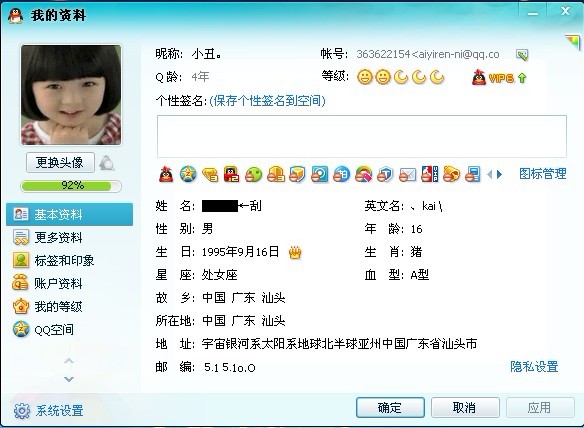Click the mail envelope service icon

(x=407, y=174)
